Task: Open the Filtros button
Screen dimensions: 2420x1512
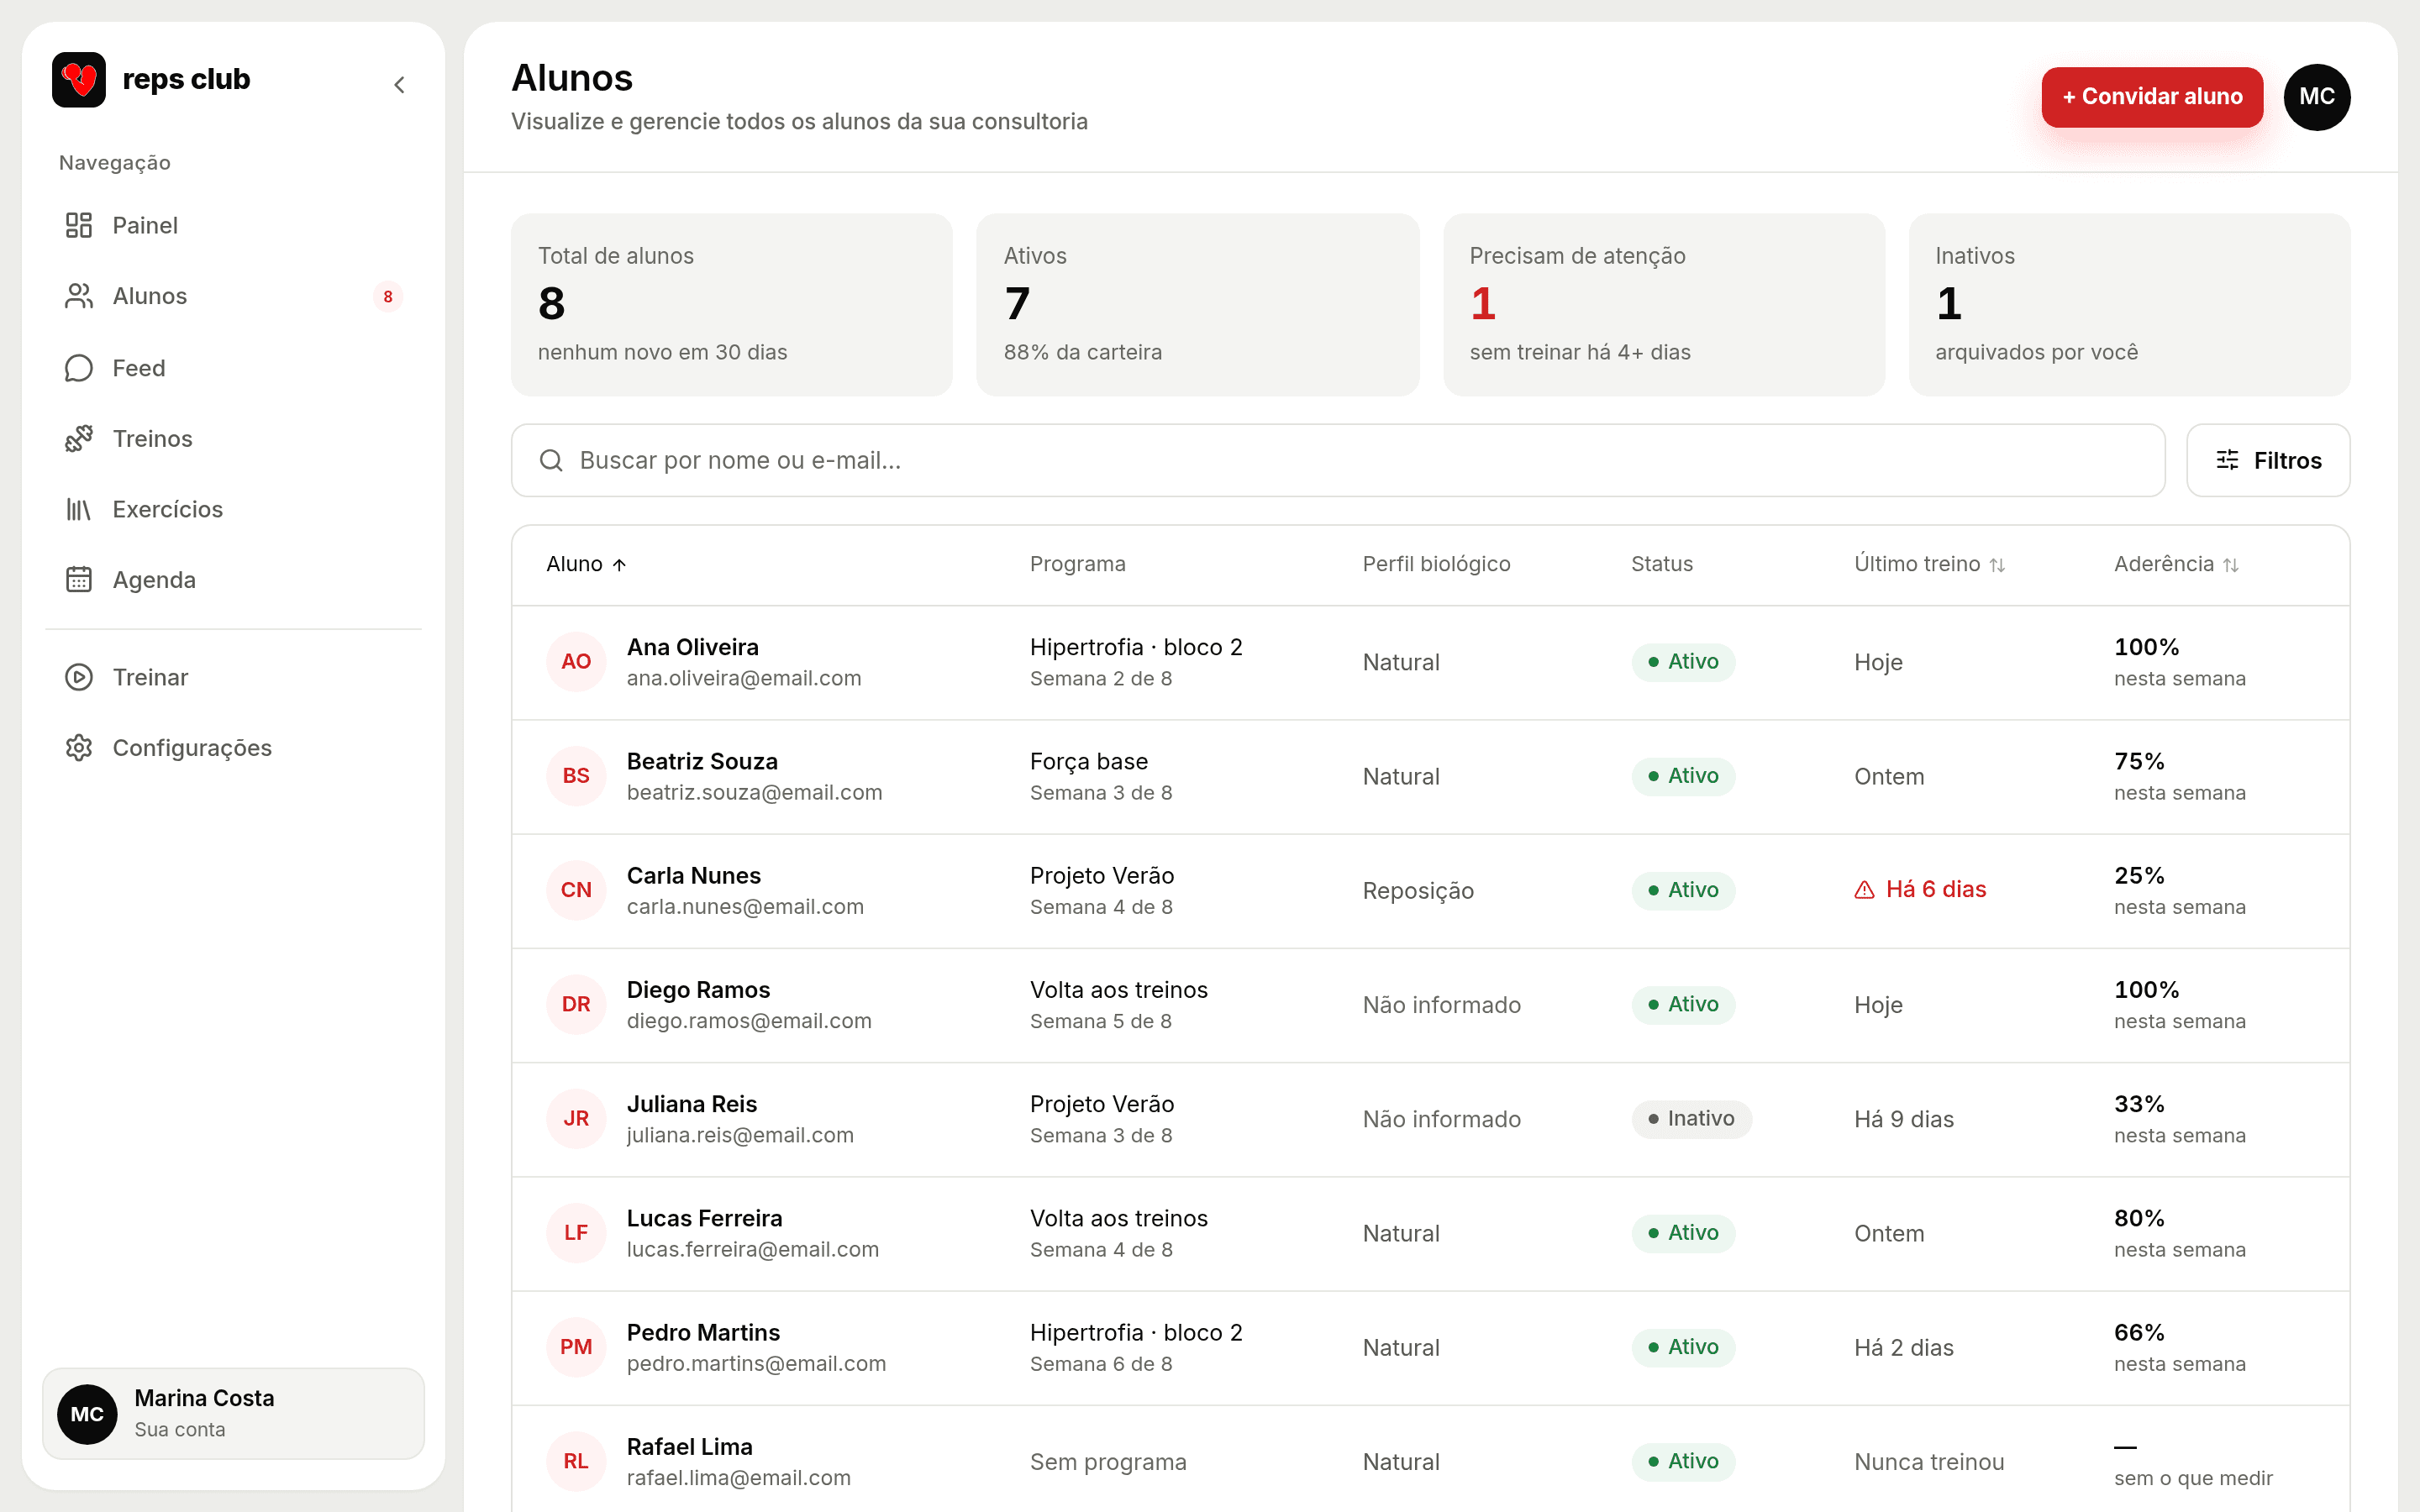Action: coord(2268,460)
